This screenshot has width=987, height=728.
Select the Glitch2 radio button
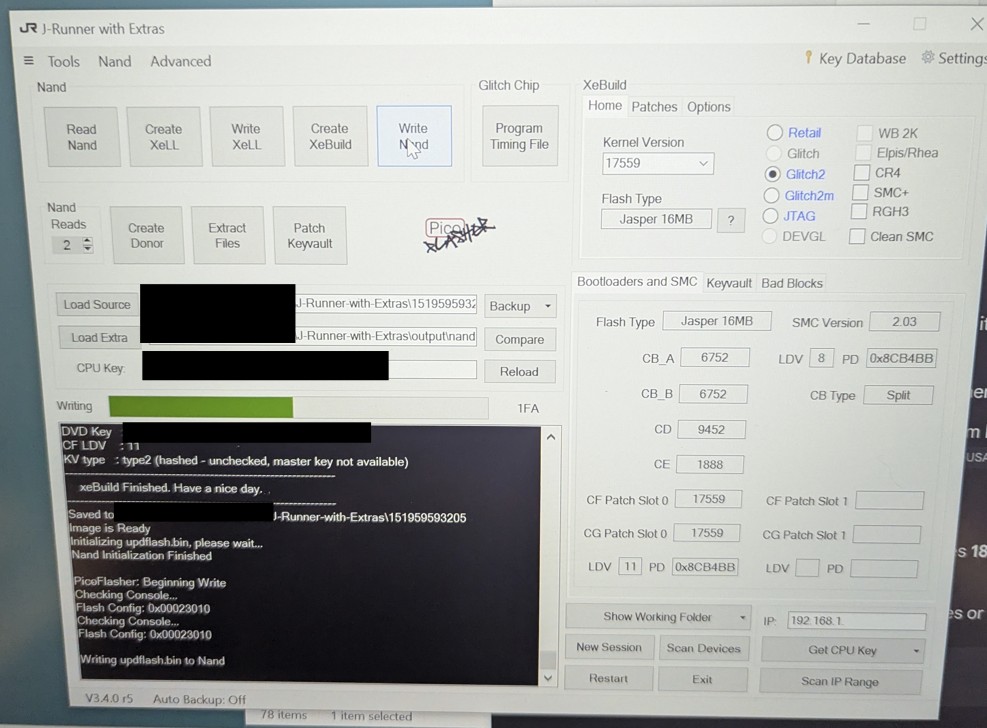772,174
